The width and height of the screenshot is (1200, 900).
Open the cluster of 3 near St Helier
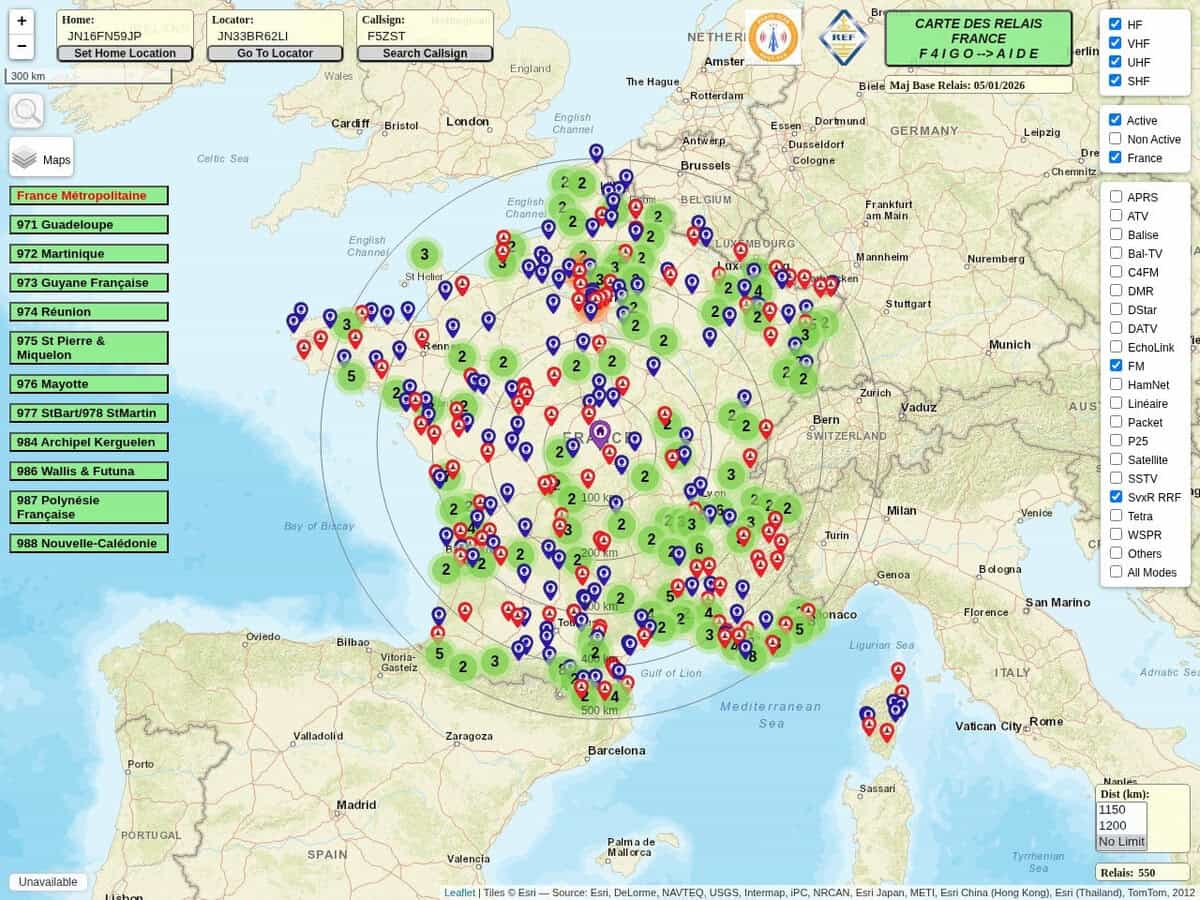424,254
